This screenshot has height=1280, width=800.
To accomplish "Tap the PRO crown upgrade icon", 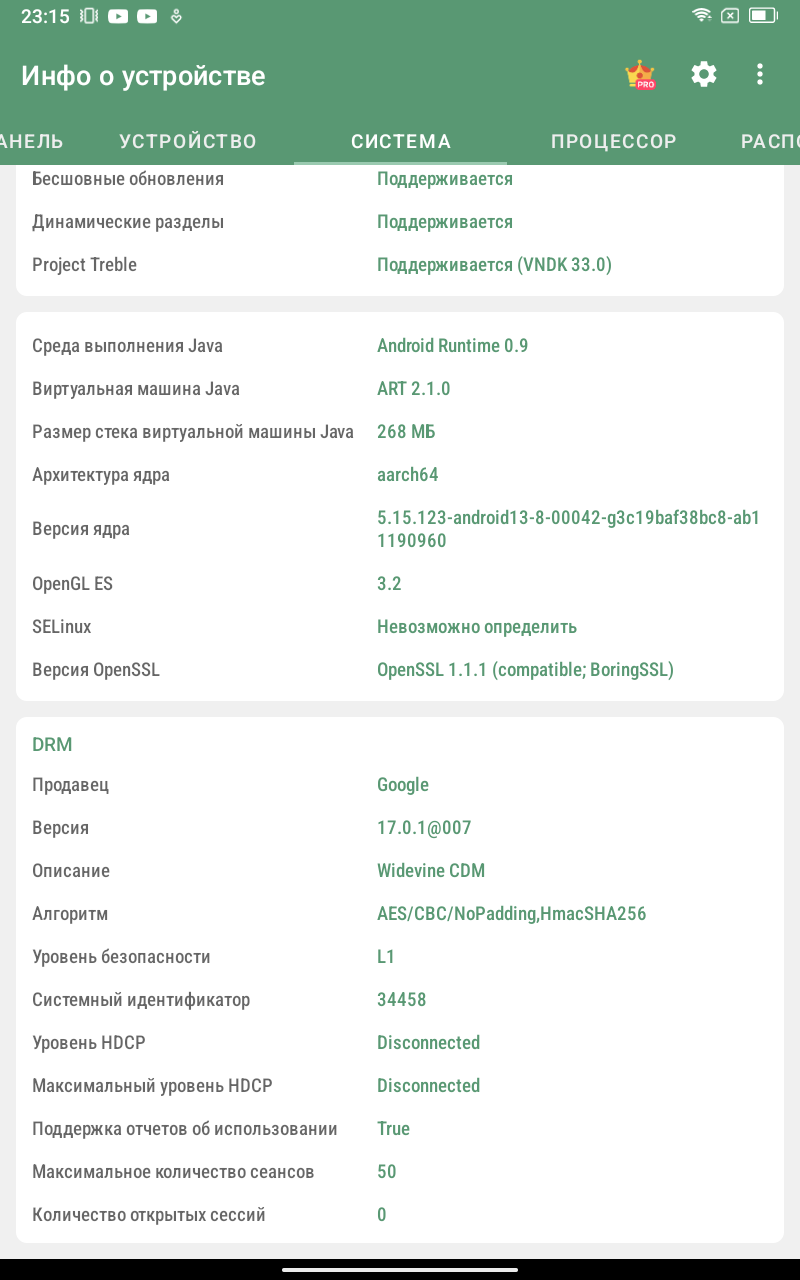I will pos(639,75).
